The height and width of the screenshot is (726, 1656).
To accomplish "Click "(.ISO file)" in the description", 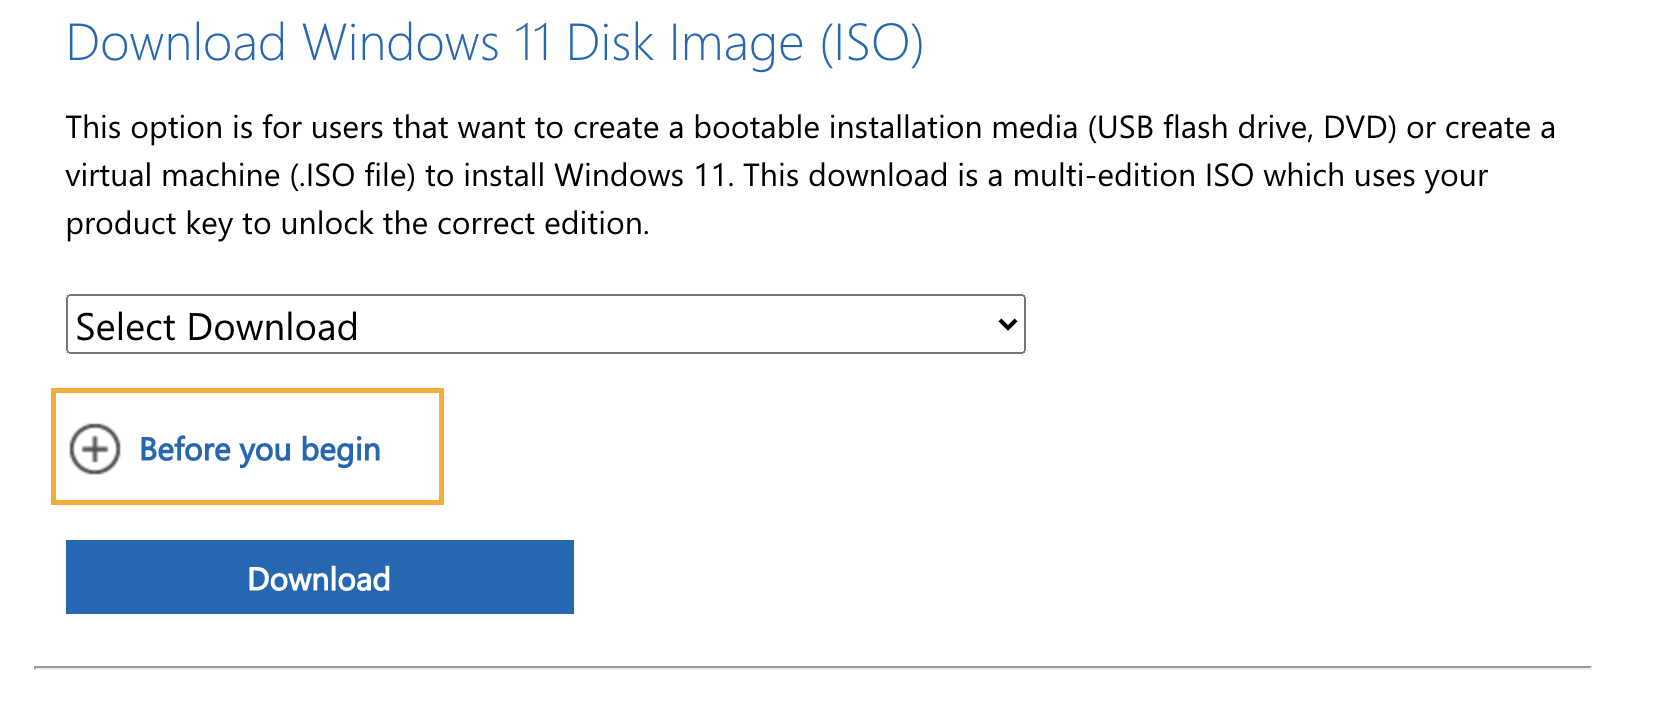I will point(352,176).
